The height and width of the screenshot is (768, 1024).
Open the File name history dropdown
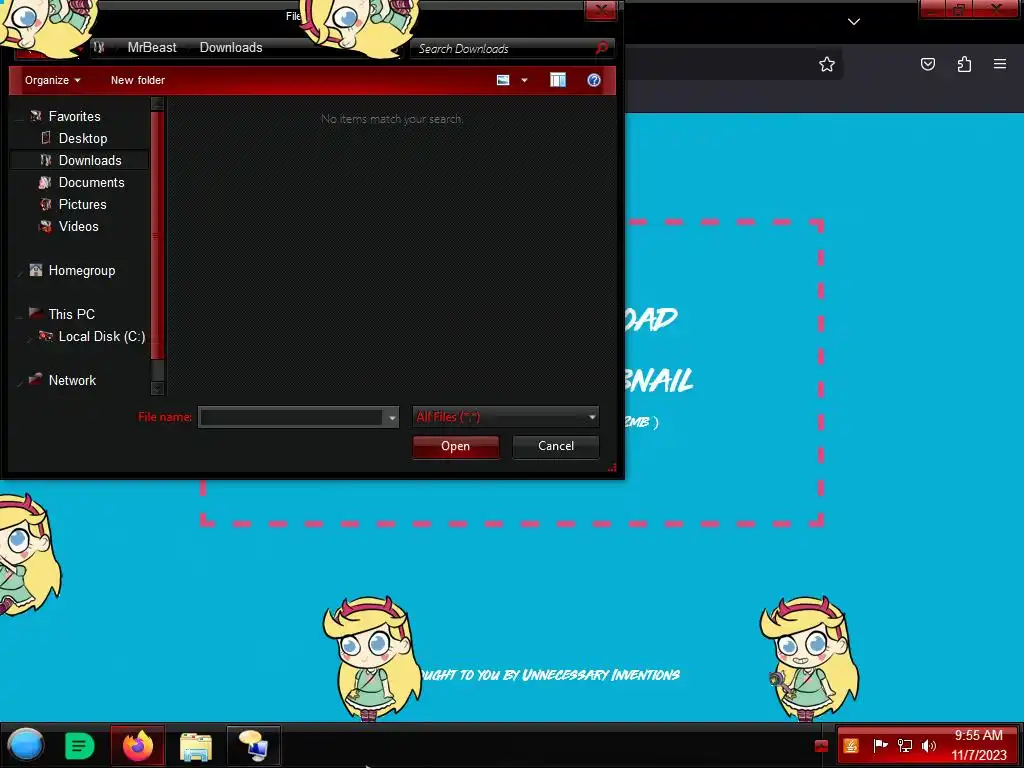coord(391,417)
